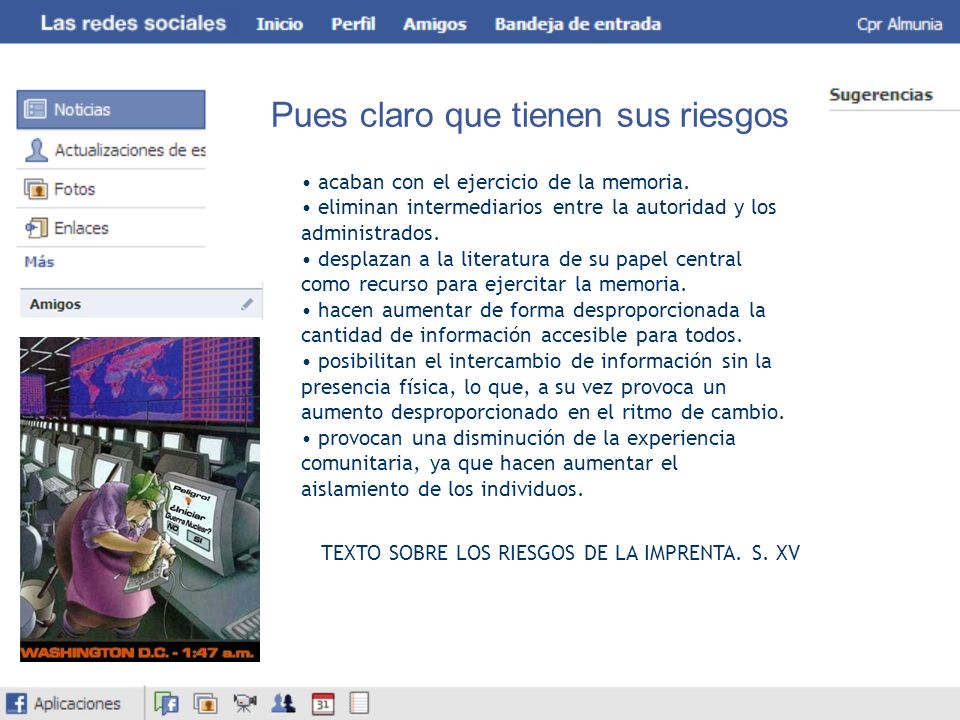Open the groups people icon in bottom bar

click(x=283, y=703)
